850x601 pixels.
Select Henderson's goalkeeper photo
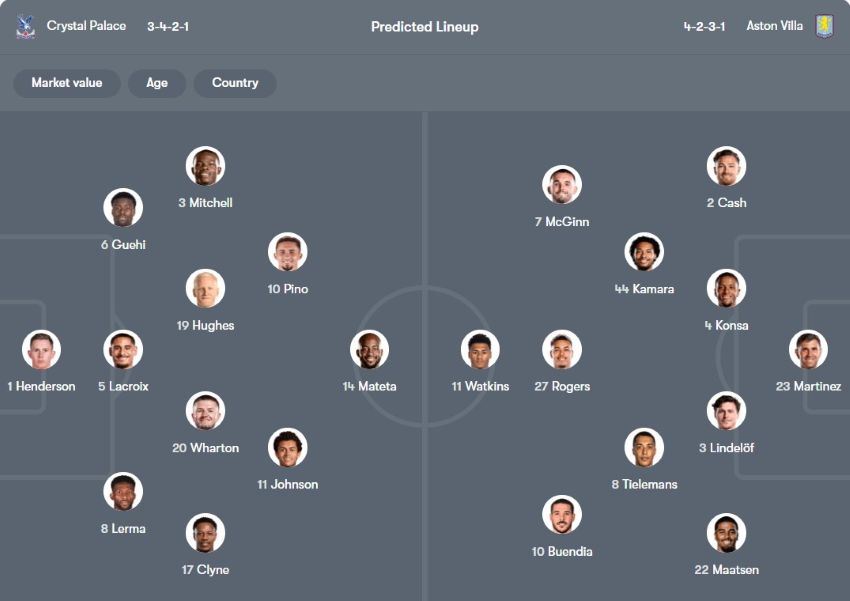41,350
